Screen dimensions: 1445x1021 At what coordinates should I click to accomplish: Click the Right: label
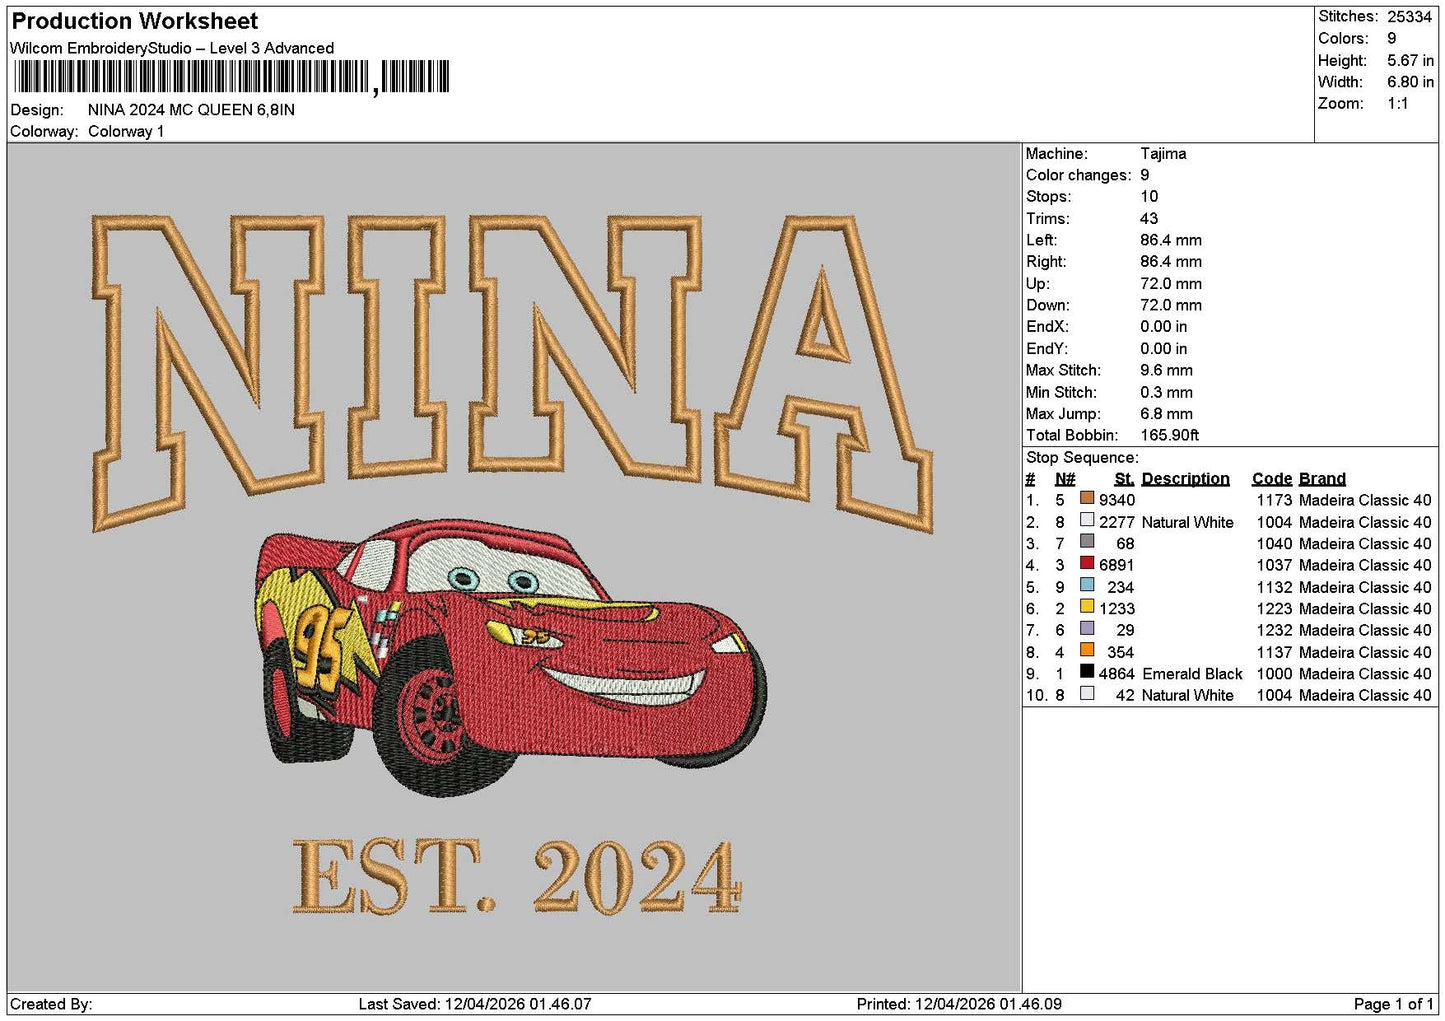(x=1046, y=262)
